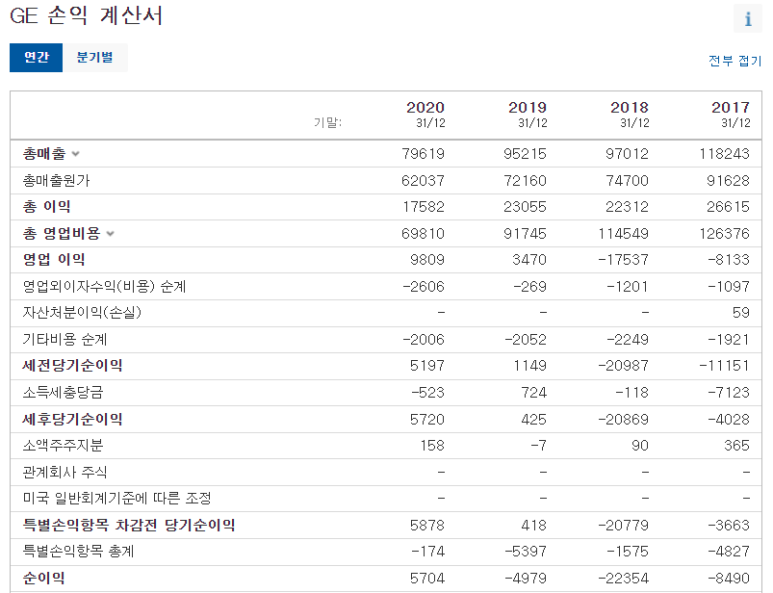The image size is (773, 593).
Task: Click the 기타비용 순계 row label
Action: click(65, 339)
